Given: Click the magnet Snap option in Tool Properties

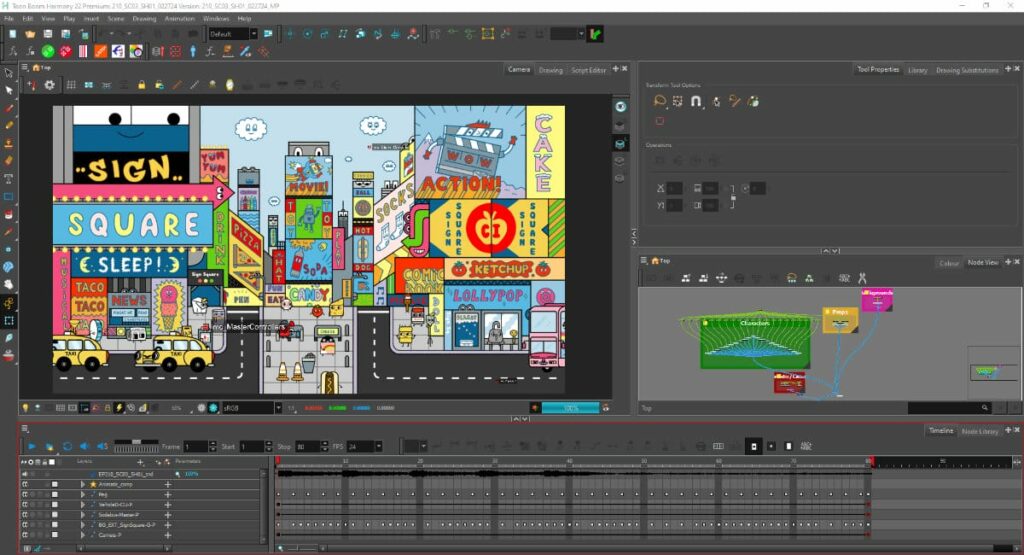Looking at the screenshot, I should tap(696, 101).
